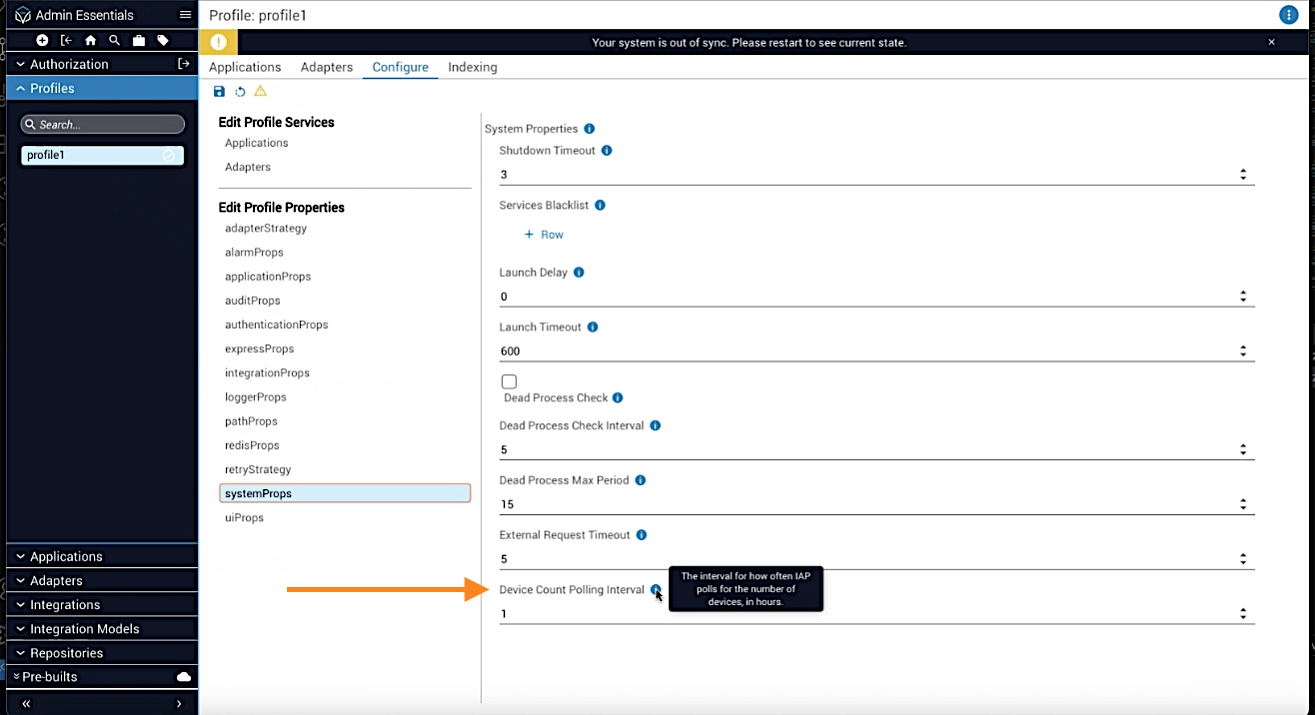Save the profile with the floppy disk icon

[x=219, y=92]
